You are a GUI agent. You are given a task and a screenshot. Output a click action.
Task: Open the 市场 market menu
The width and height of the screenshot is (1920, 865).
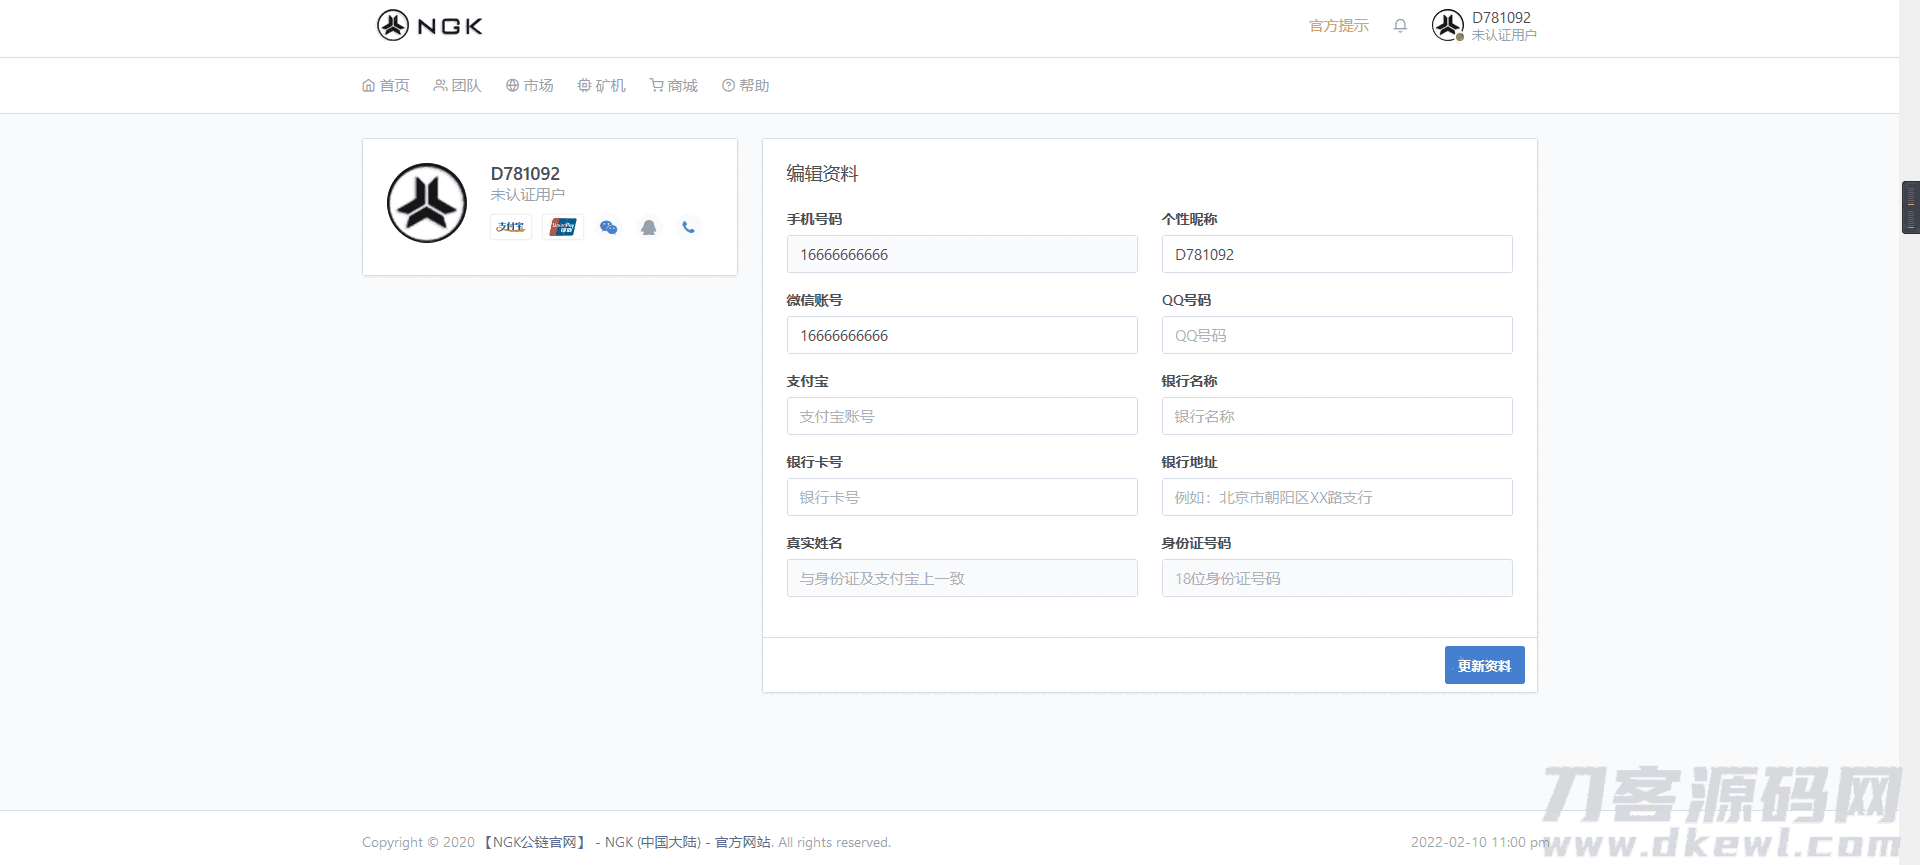(x=530, y=86)
